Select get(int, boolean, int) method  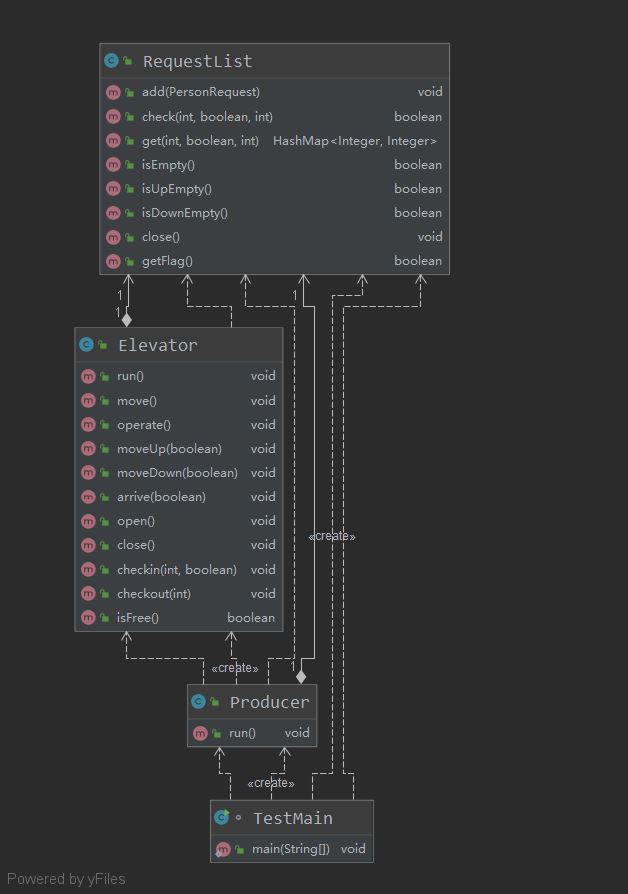274,141
